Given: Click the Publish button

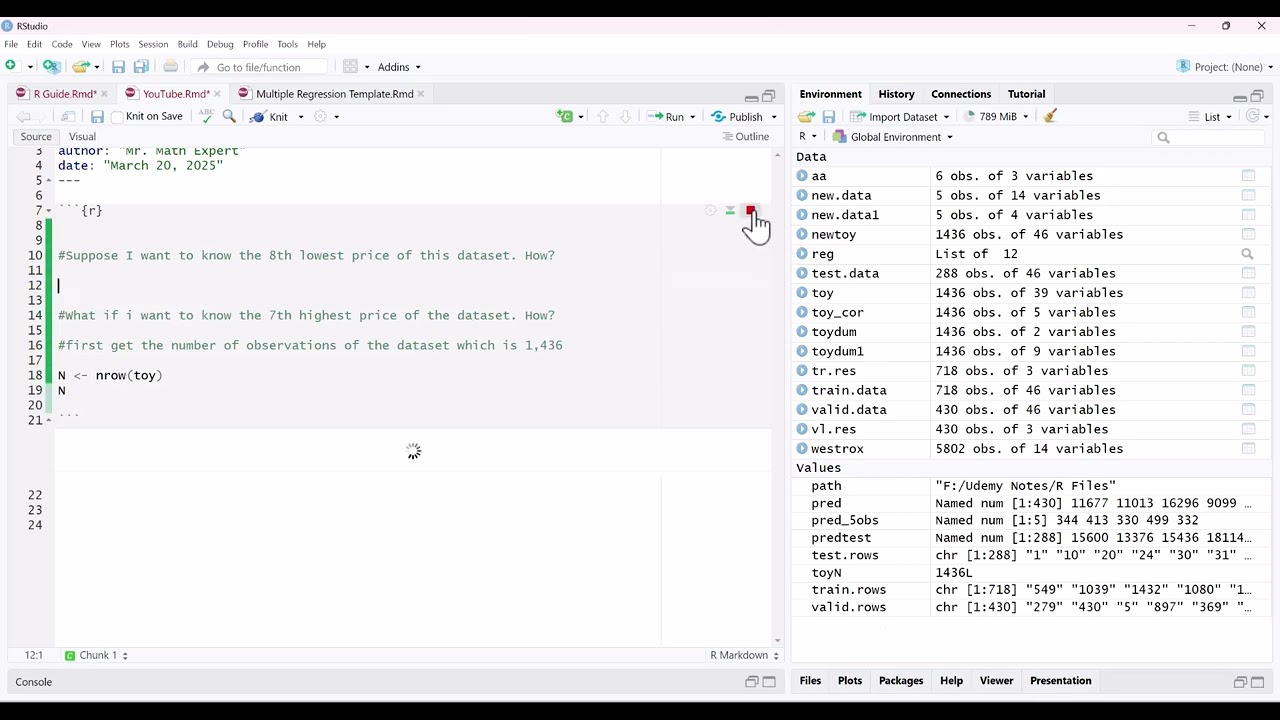Looking at the screenshot, I should (x=737, y=117).
